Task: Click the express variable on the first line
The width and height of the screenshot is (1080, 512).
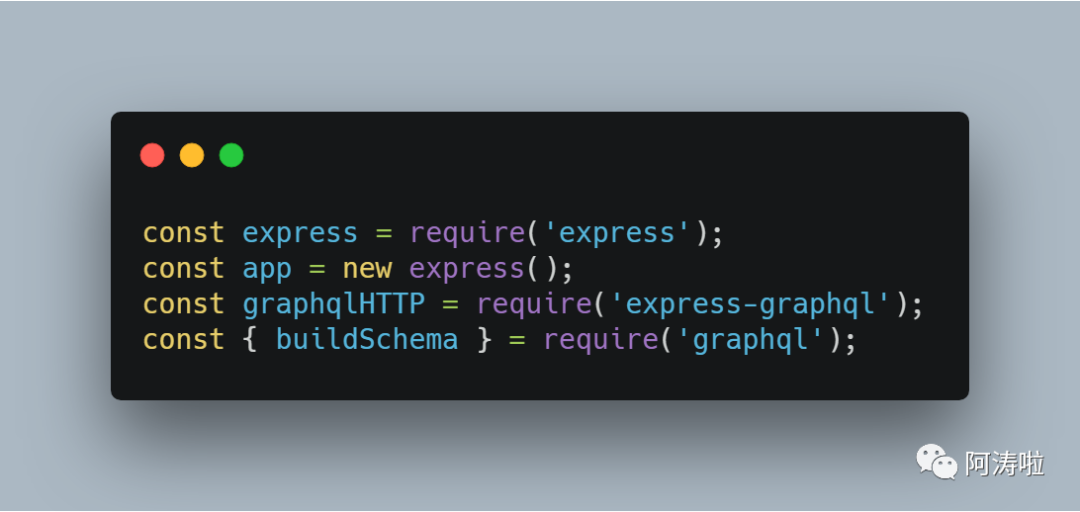Action: pos(300,233)
